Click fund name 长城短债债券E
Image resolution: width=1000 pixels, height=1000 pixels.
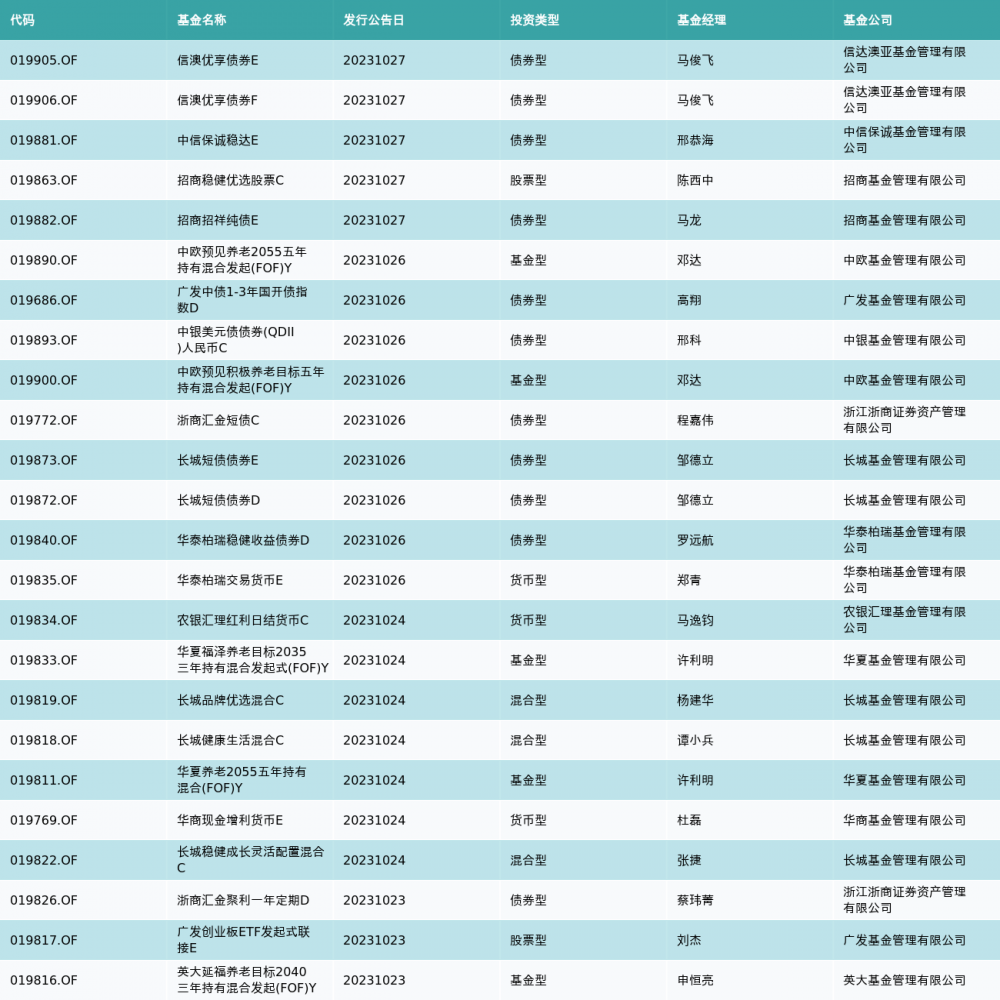217,460
